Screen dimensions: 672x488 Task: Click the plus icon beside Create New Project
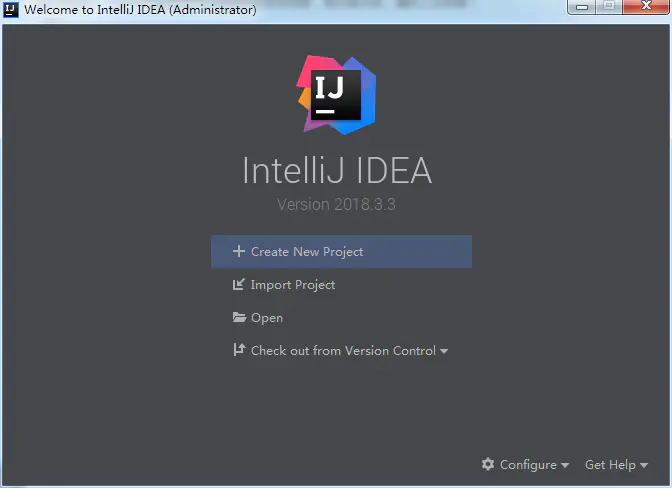click(239, 251)
